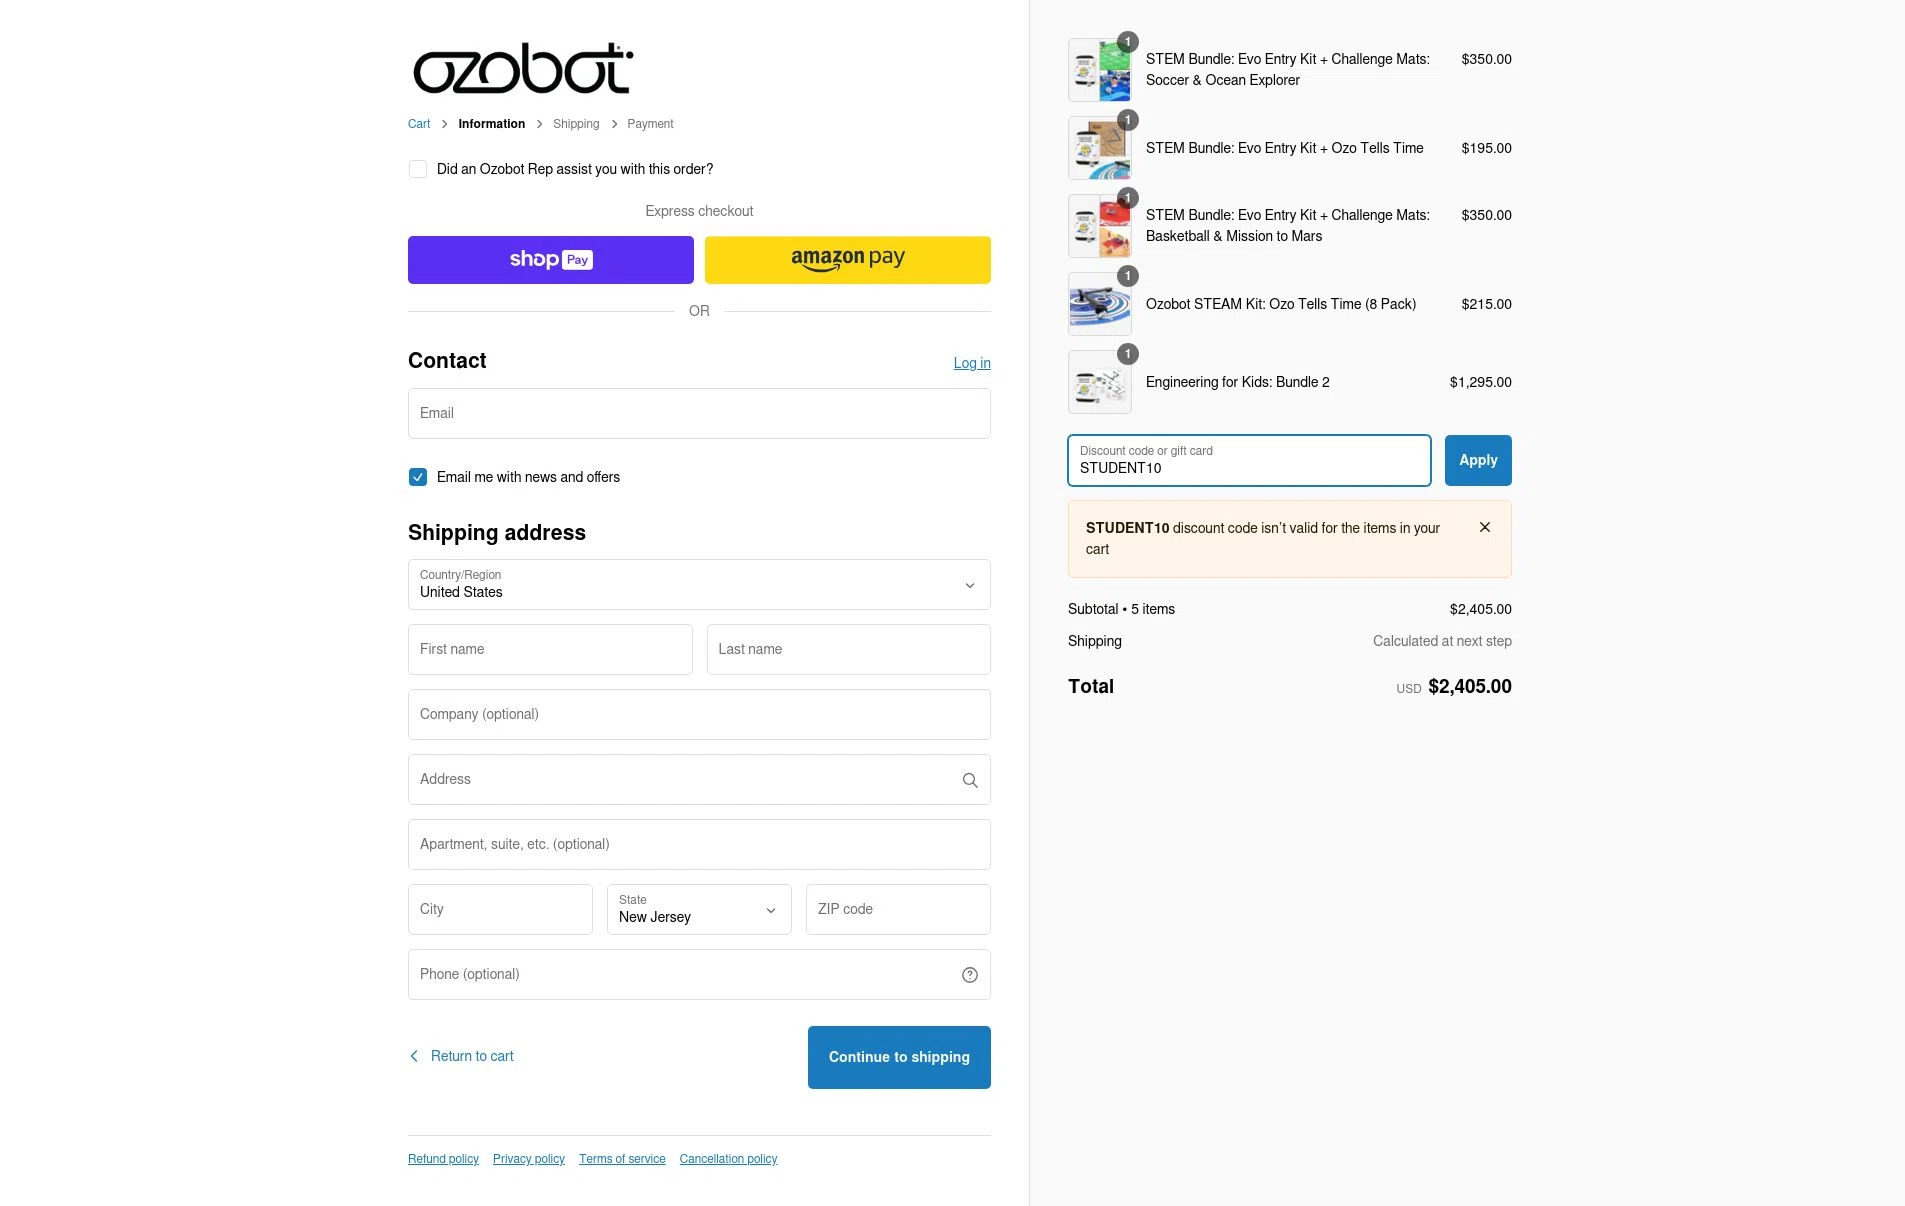The width and height of the screenshot is (1905, 1206).
Task: Click the Engineering for Kids Bundle 2 thumbnail
Action: [x=1099, y=382]
